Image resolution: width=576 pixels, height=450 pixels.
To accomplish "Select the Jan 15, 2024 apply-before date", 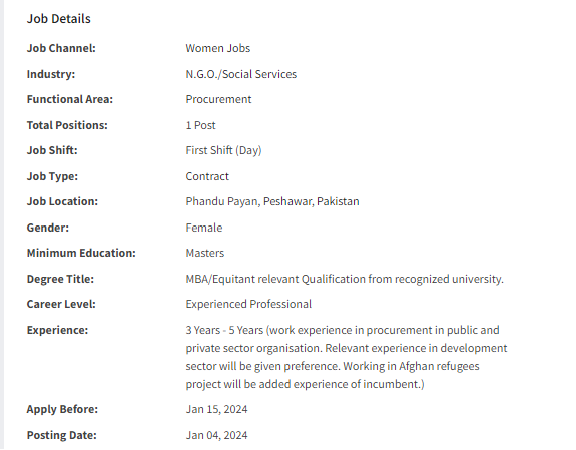I will pyautogui.click(x=216, y=409).
